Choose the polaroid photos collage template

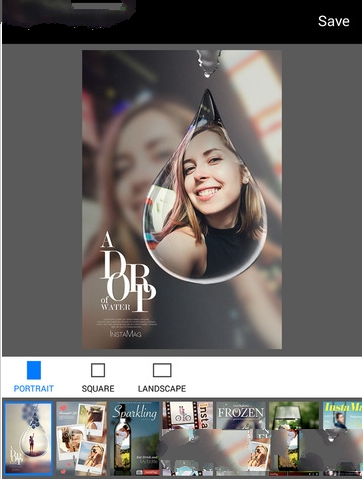81,438
